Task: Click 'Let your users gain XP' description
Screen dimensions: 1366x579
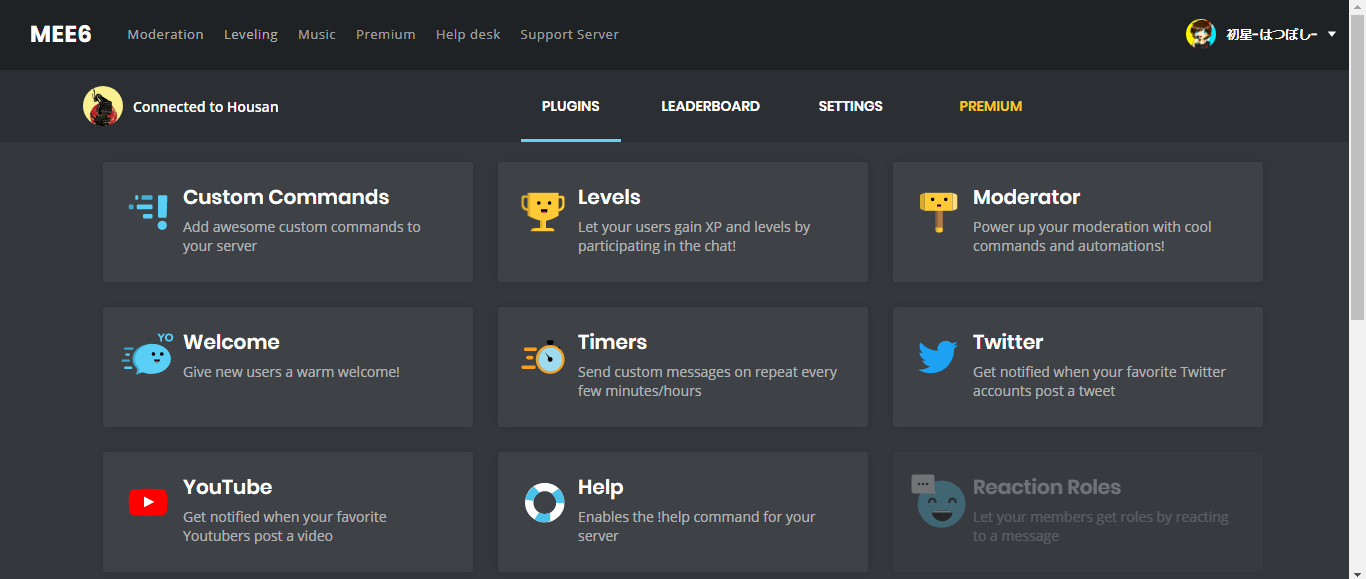Action: 694,236
